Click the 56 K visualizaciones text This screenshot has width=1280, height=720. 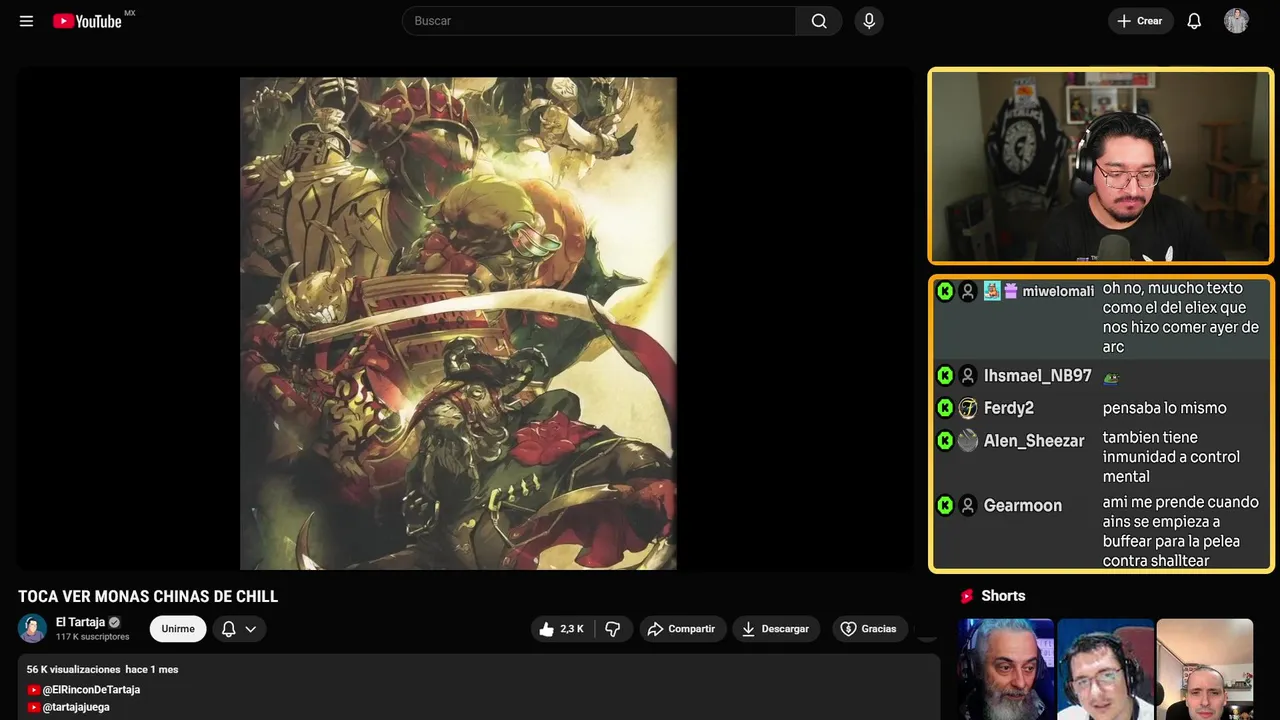pyautogui.click(x=73, y=670)
